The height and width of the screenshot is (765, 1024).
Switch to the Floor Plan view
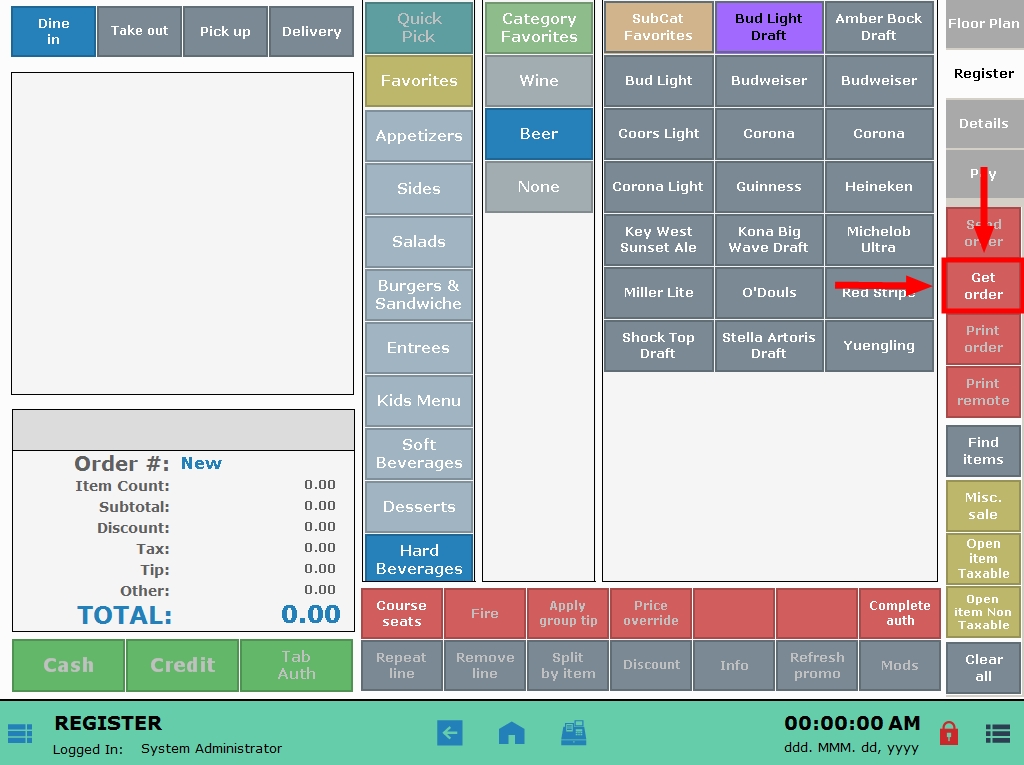[x=983, y=23]
